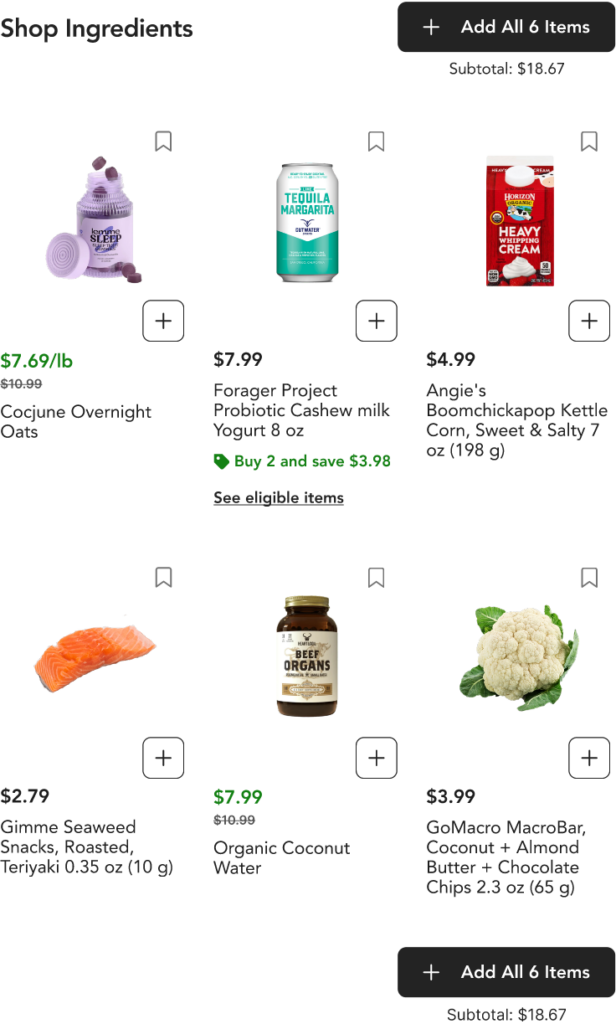The image size is (616, 1024).
Task: Bookmark the Organic Coconut Water item
Action: click(x=376, y=577)
